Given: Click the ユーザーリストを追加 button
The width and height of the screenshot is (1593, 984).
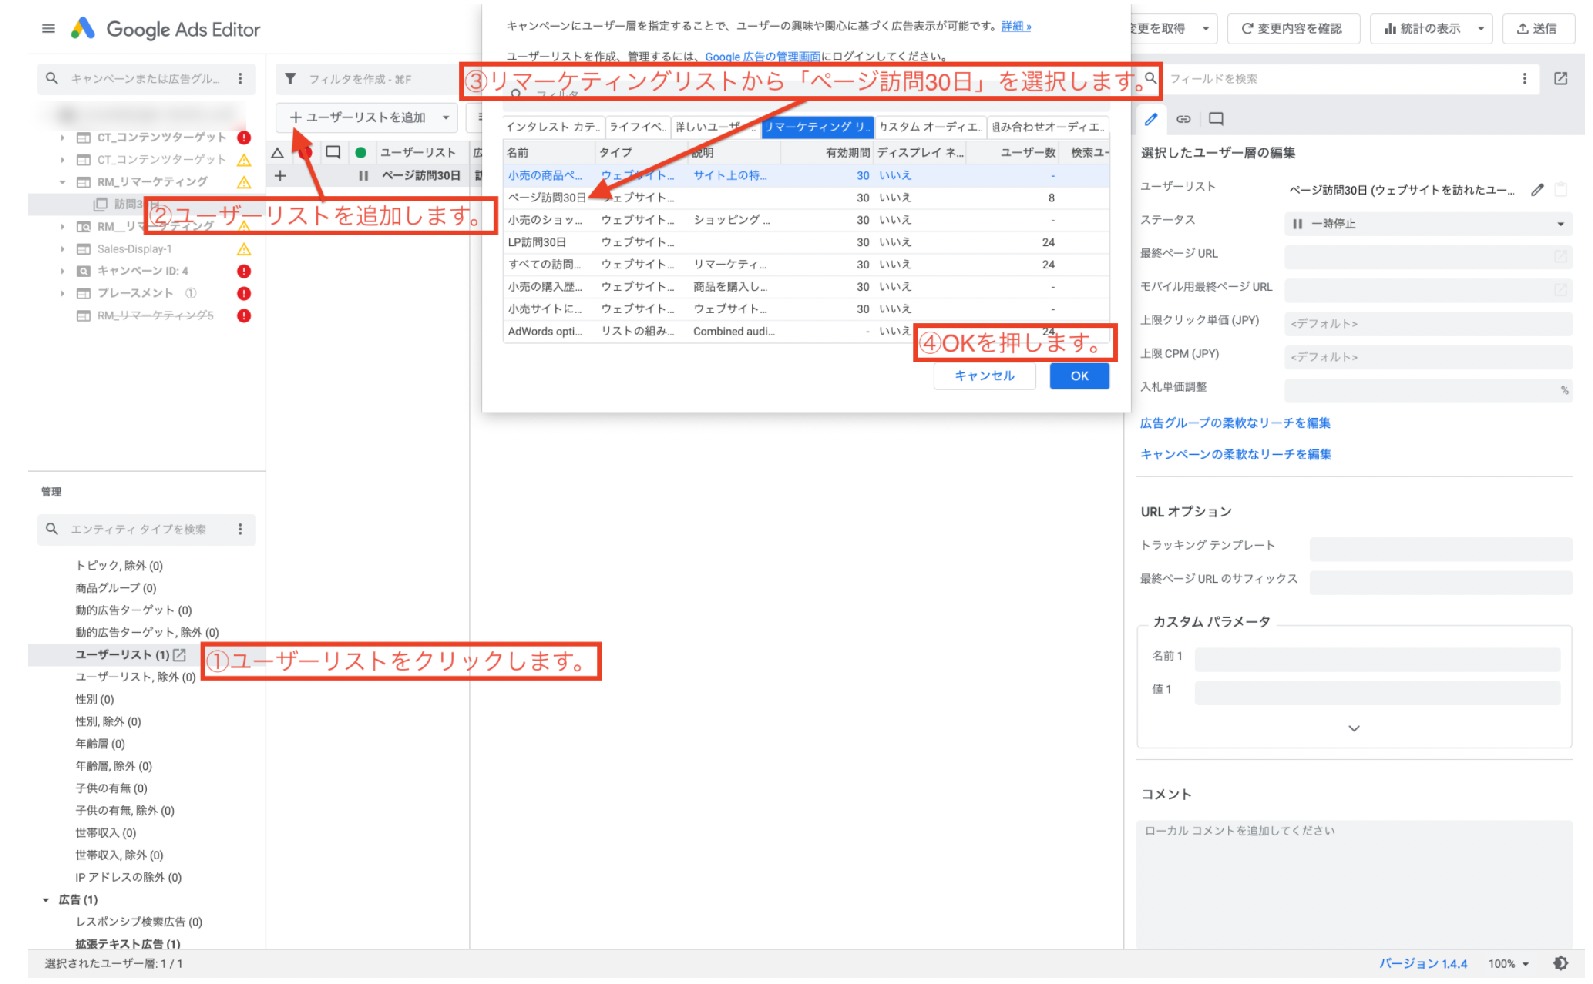Looking at the screenshot, I should (357, 118).
